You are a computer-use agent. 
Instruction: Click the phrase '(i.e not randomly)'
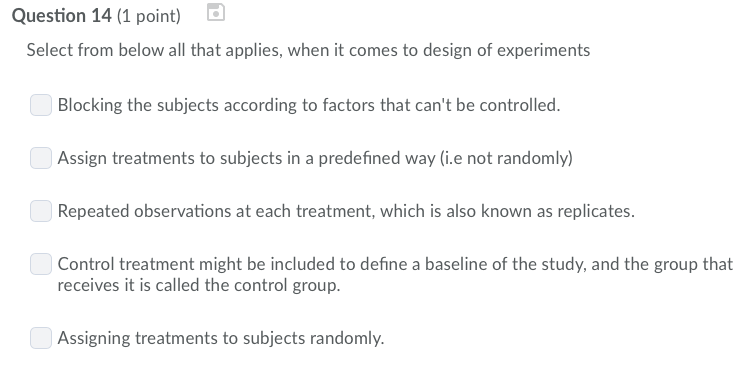[x=506, y=158]
